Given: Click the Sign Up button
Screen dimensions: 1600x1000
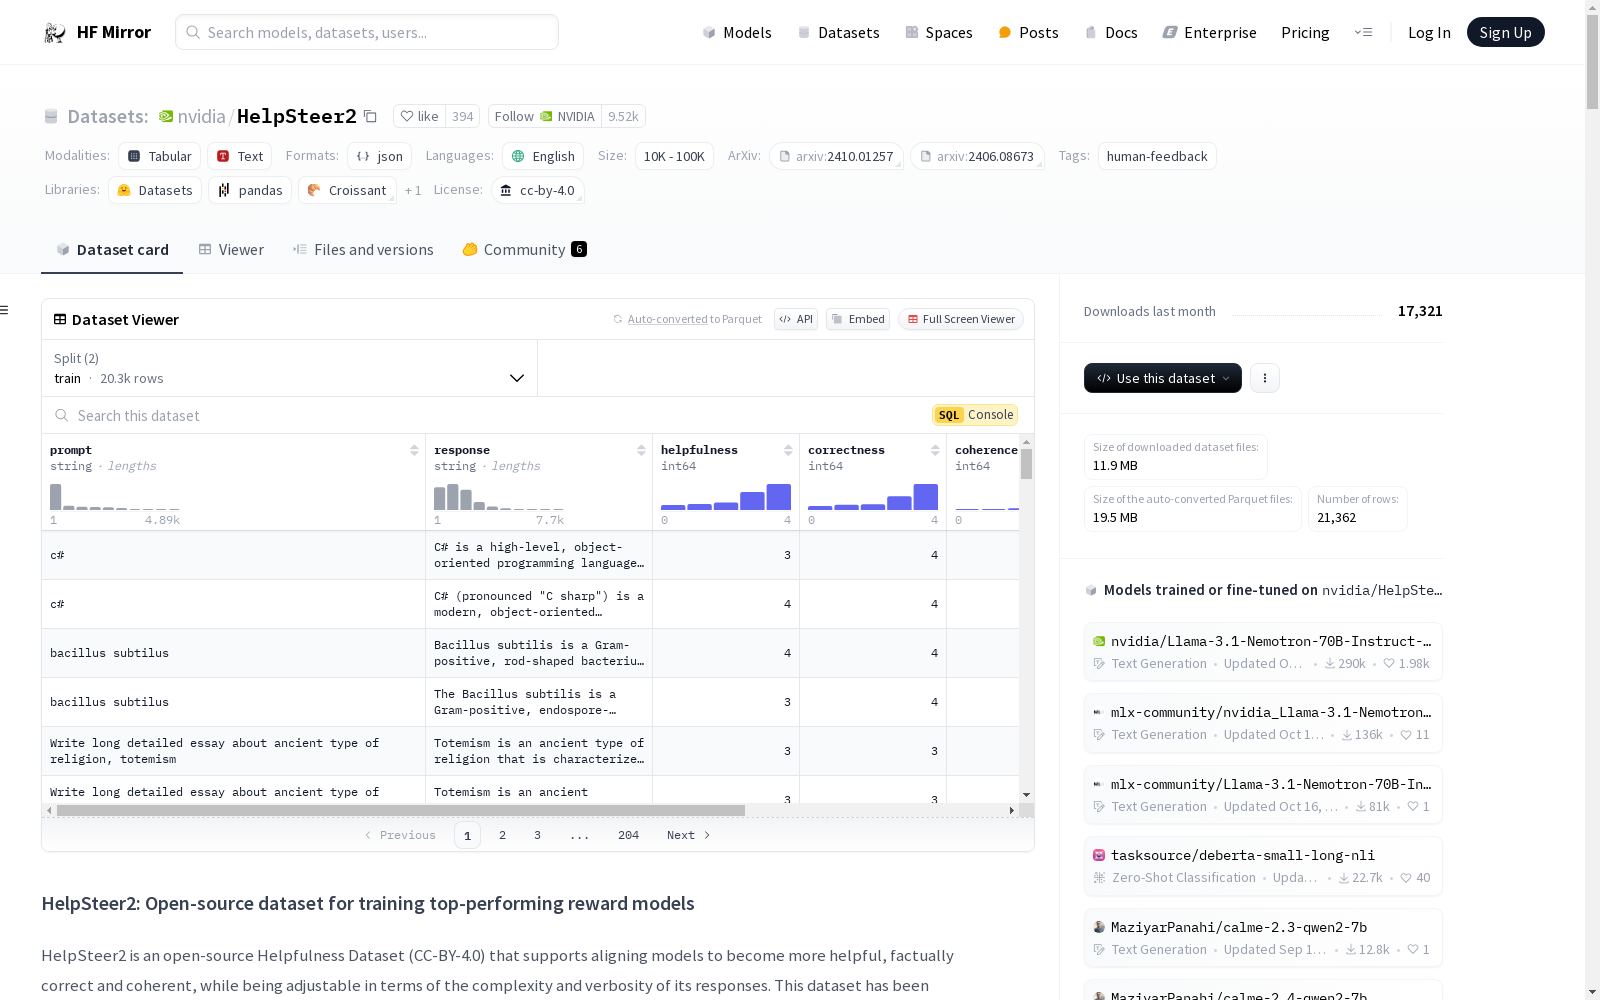Looking at the screenshot, I should 1505,32.
